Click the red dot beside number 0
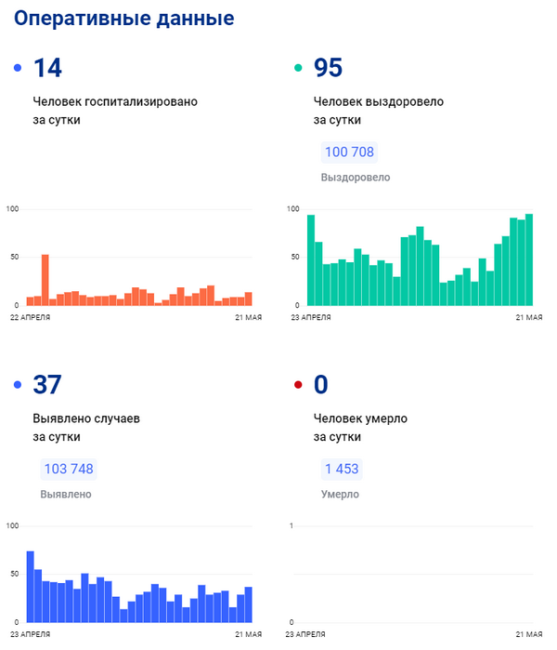Viewport: 557px width, 650px height. click(298, 385)
